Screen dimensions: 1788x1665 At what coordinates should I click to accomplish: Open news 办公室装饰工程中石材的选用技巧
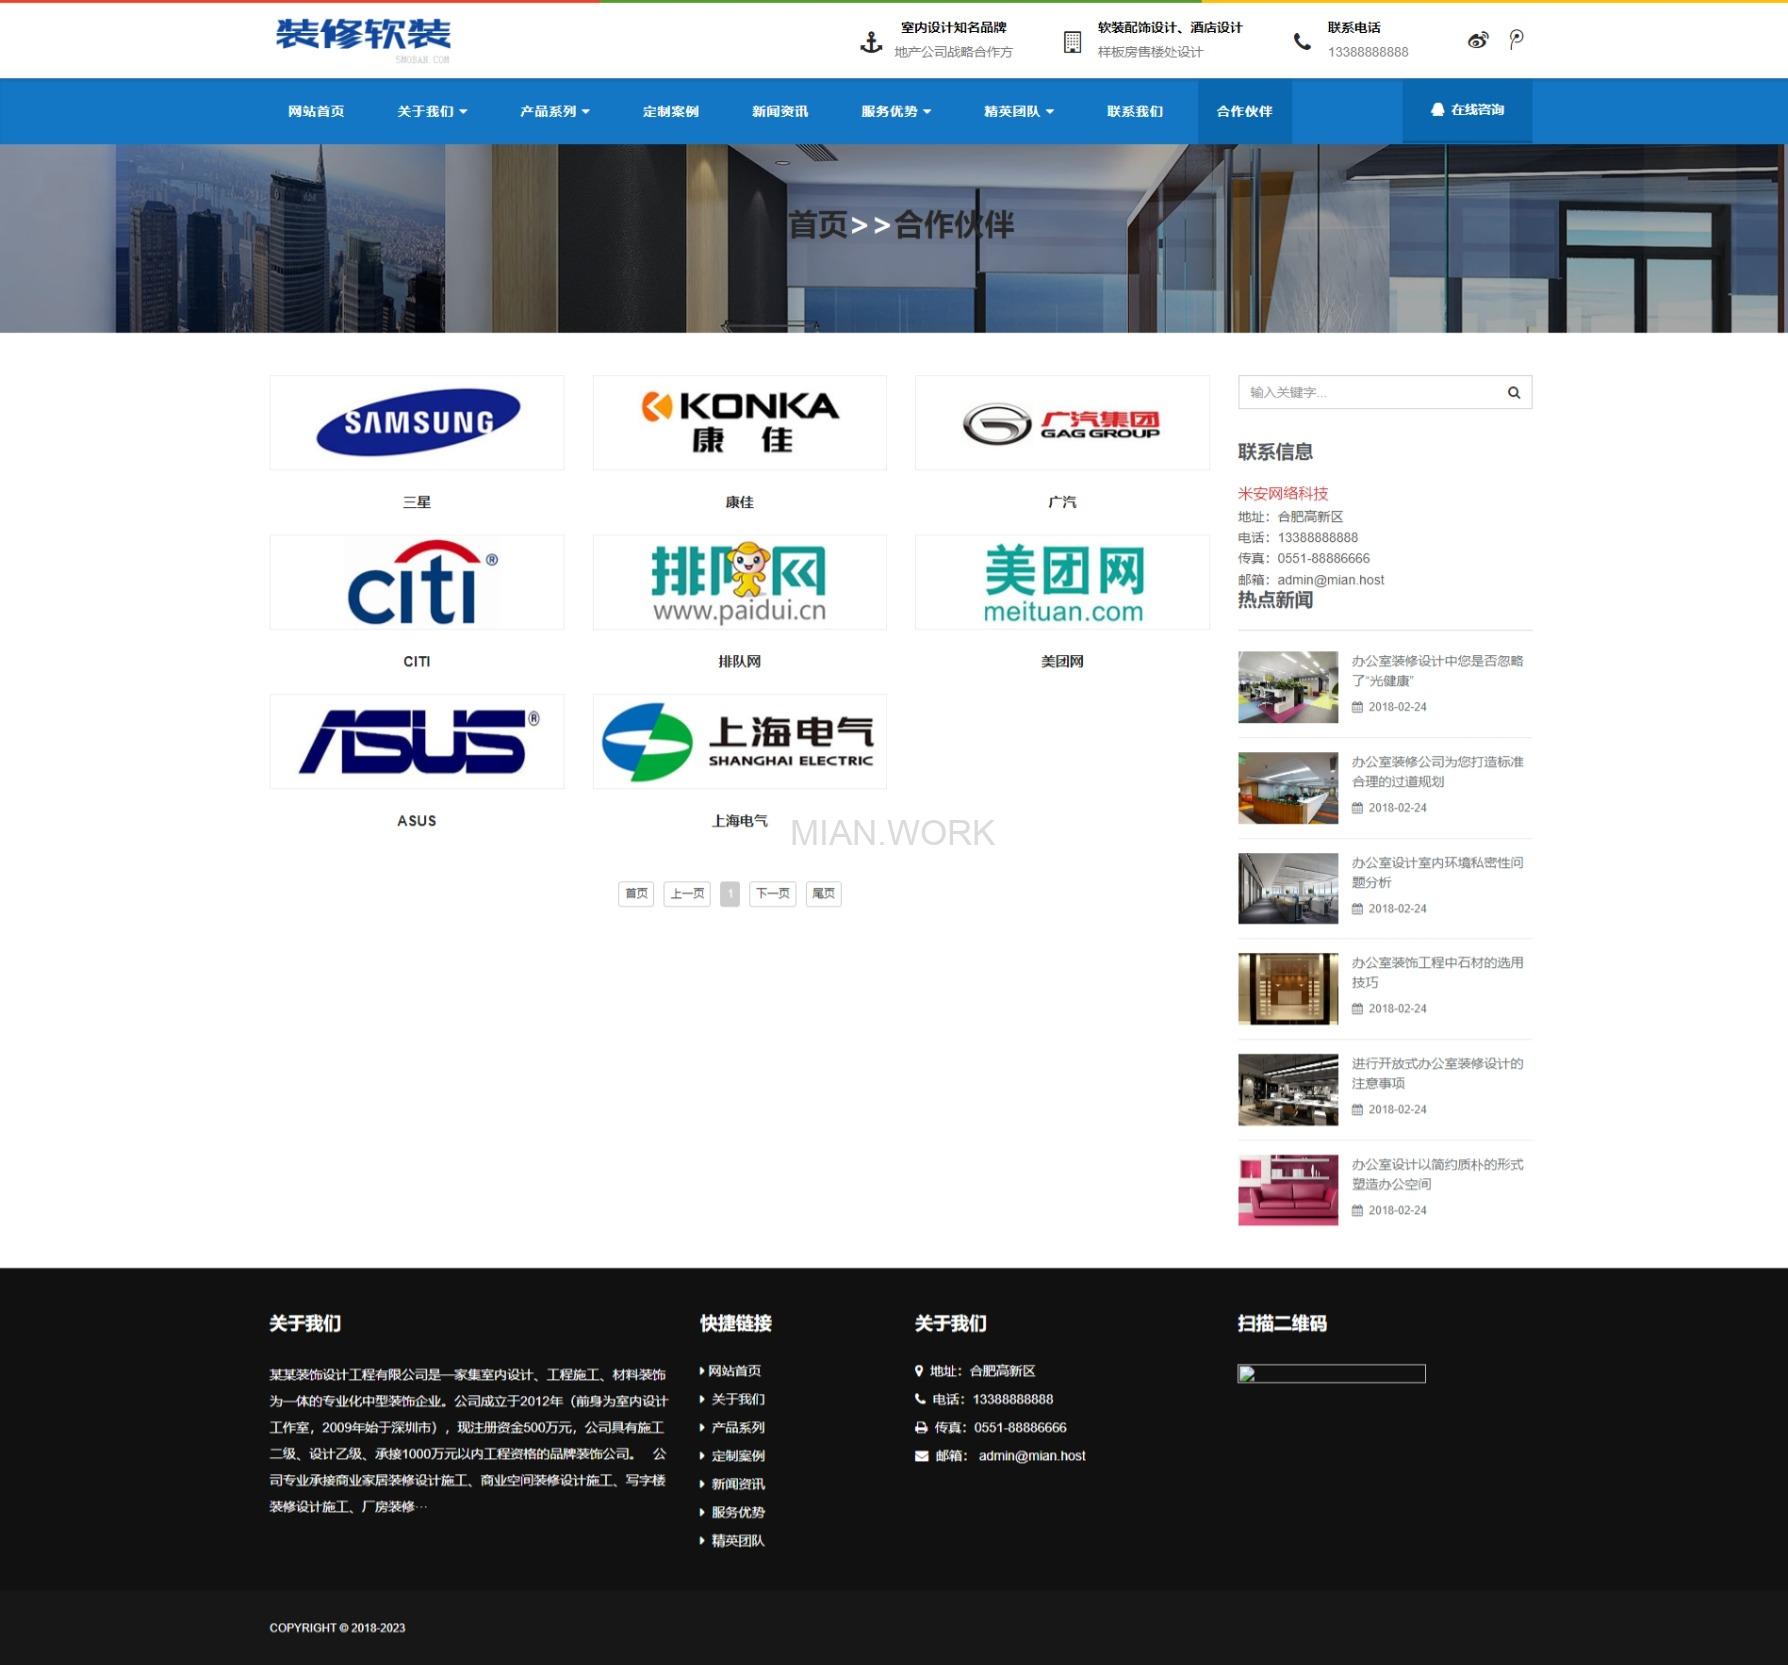[x=1437, y=972]
